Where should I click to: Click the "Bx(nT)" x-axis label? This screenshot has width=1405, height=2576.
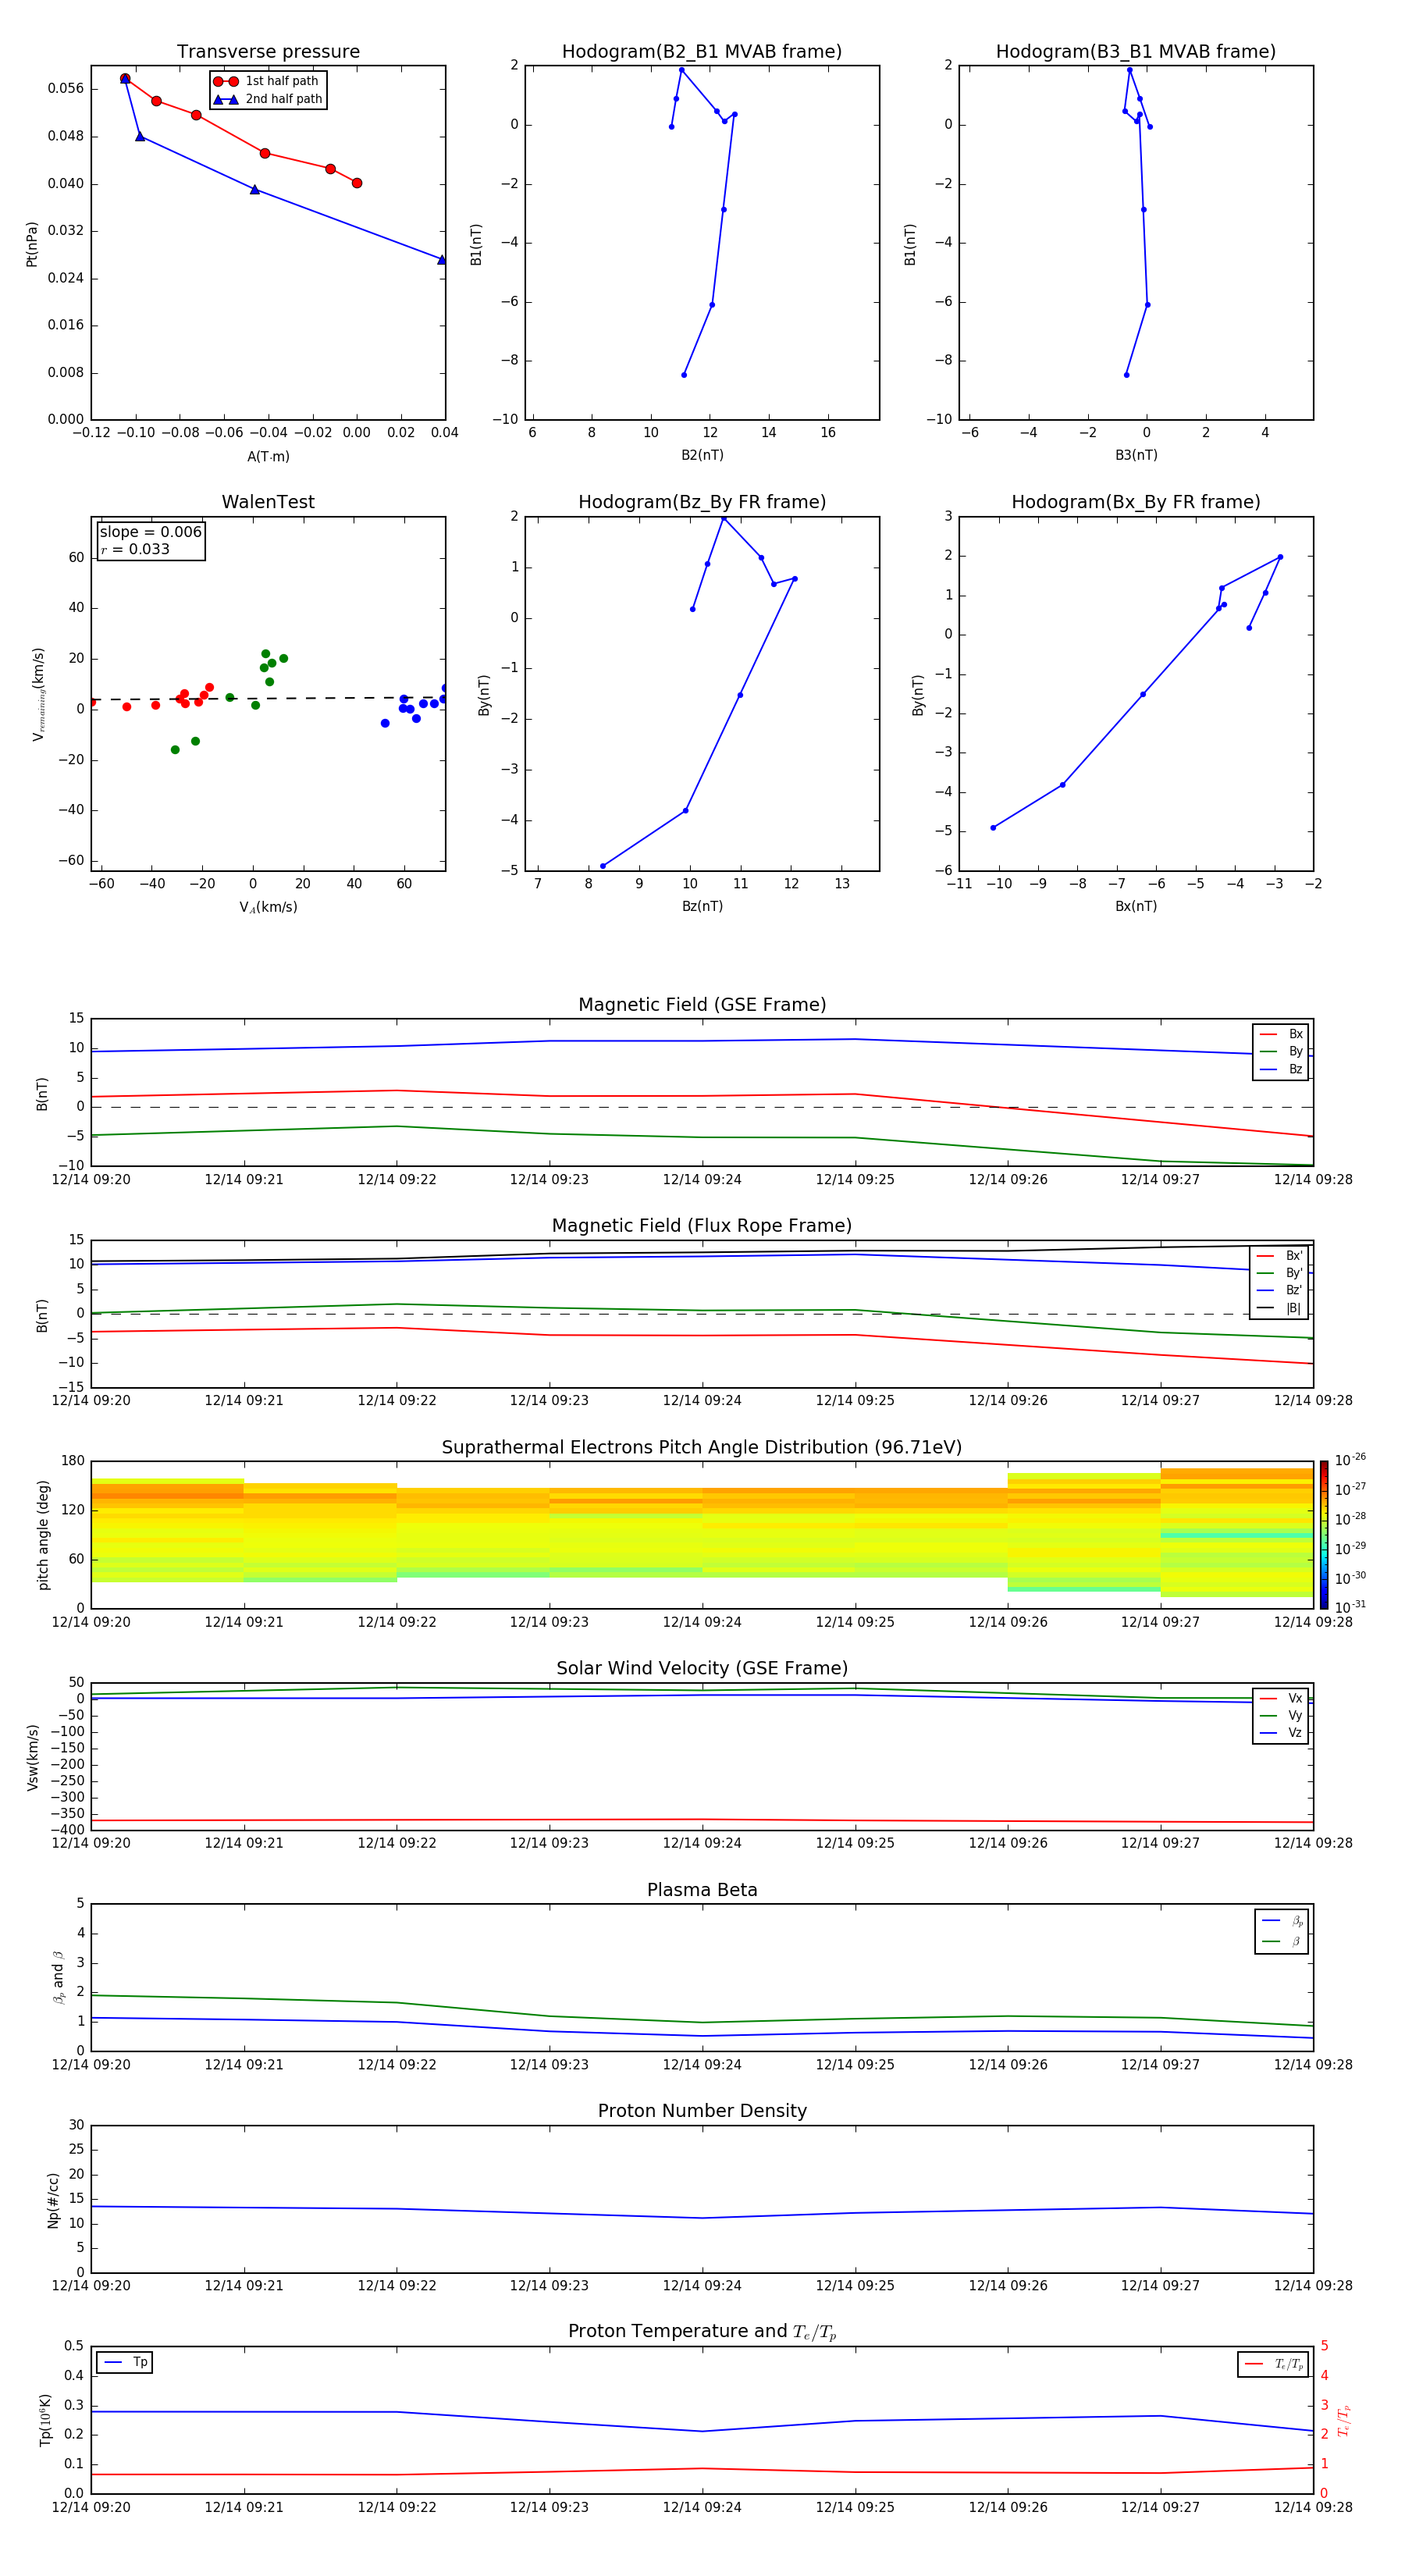tap(1136, 906)
